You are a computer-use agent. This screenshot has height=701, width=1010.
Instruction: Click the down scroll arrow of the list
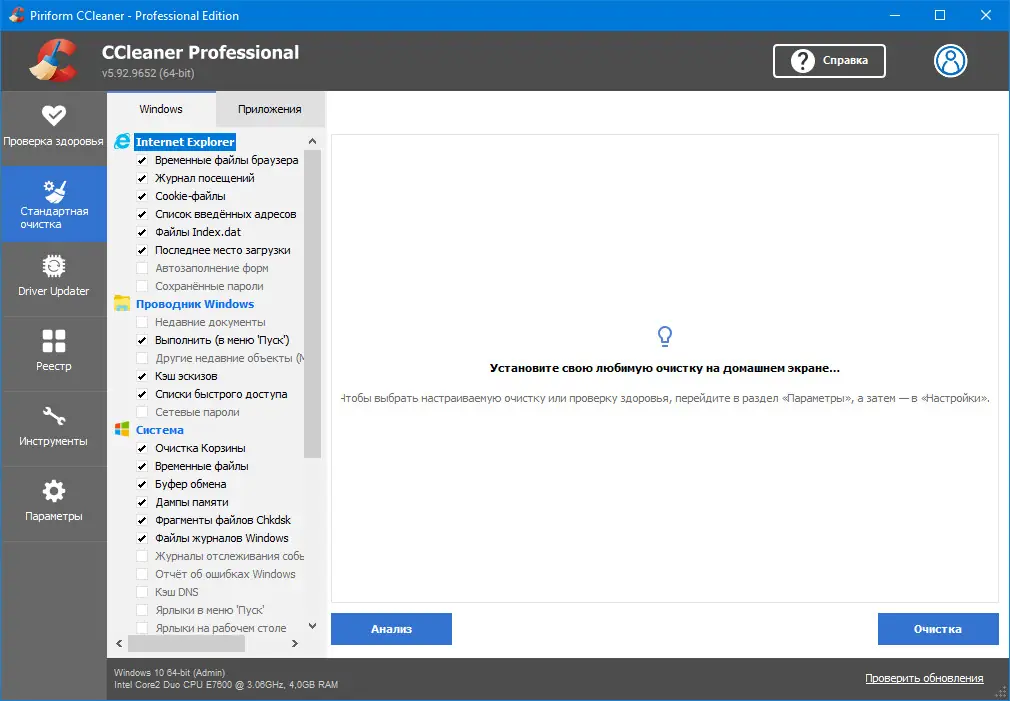(312, 625)
